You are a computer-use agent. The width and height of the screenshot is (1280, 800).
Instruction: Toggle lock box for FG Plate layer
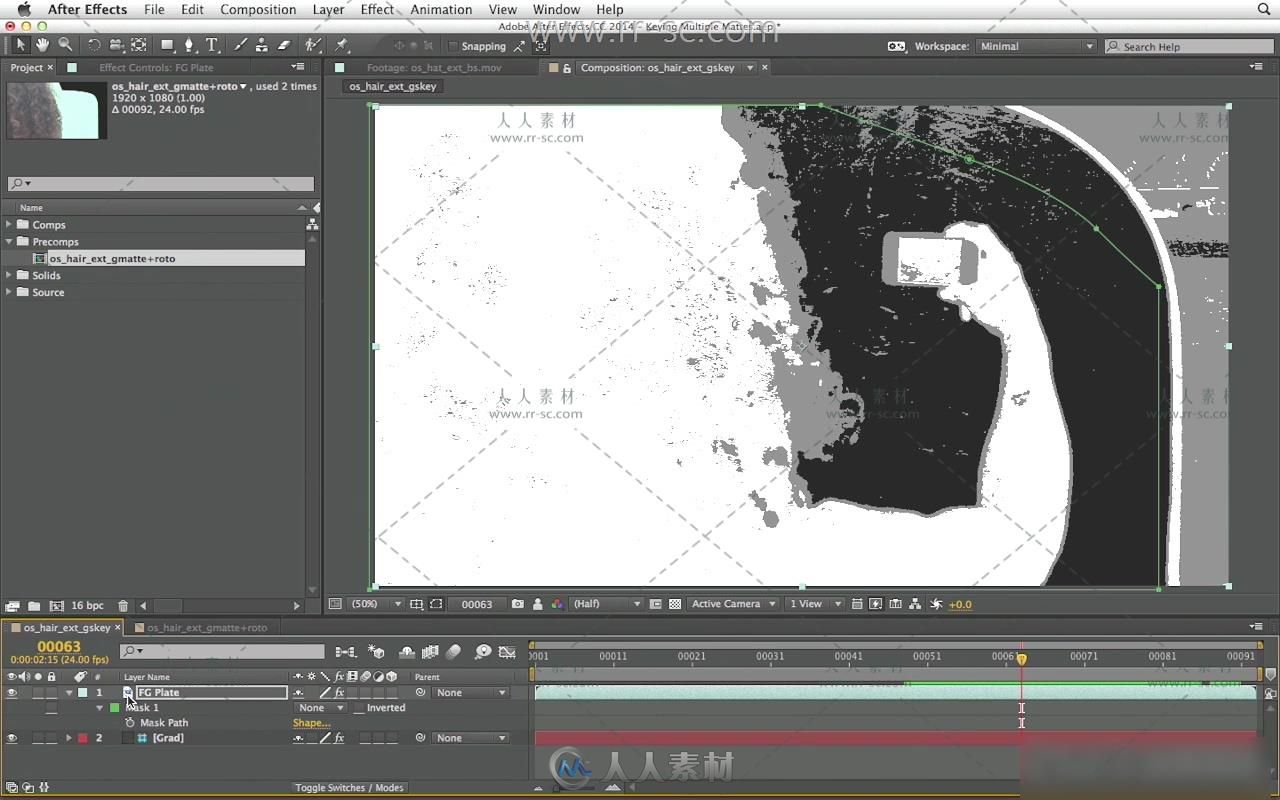pyautogui.click(x=51, y=693)
